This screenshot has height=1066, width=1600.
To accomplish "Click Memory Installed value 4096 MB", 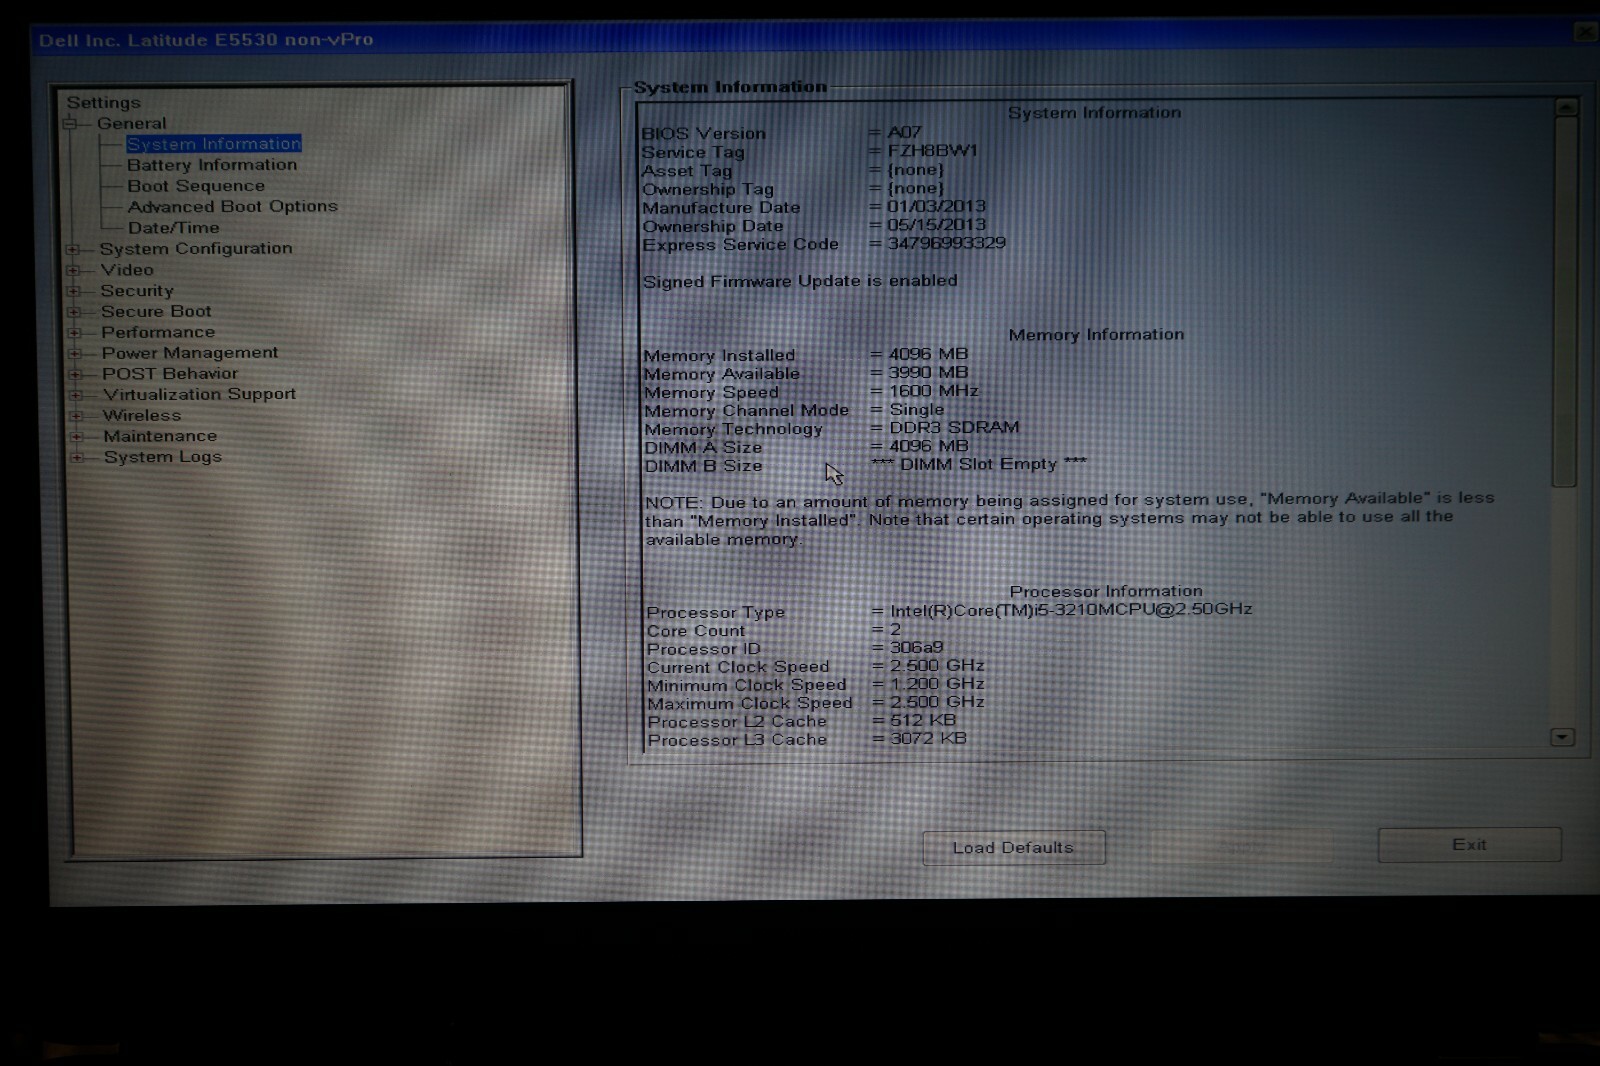I will [x=929, y=354].
